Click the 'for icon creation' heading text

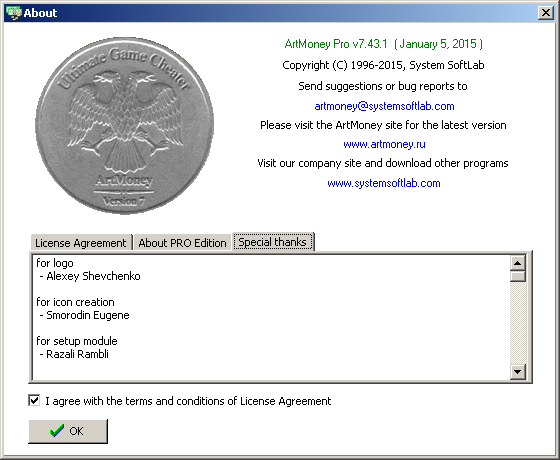point(75,302)
